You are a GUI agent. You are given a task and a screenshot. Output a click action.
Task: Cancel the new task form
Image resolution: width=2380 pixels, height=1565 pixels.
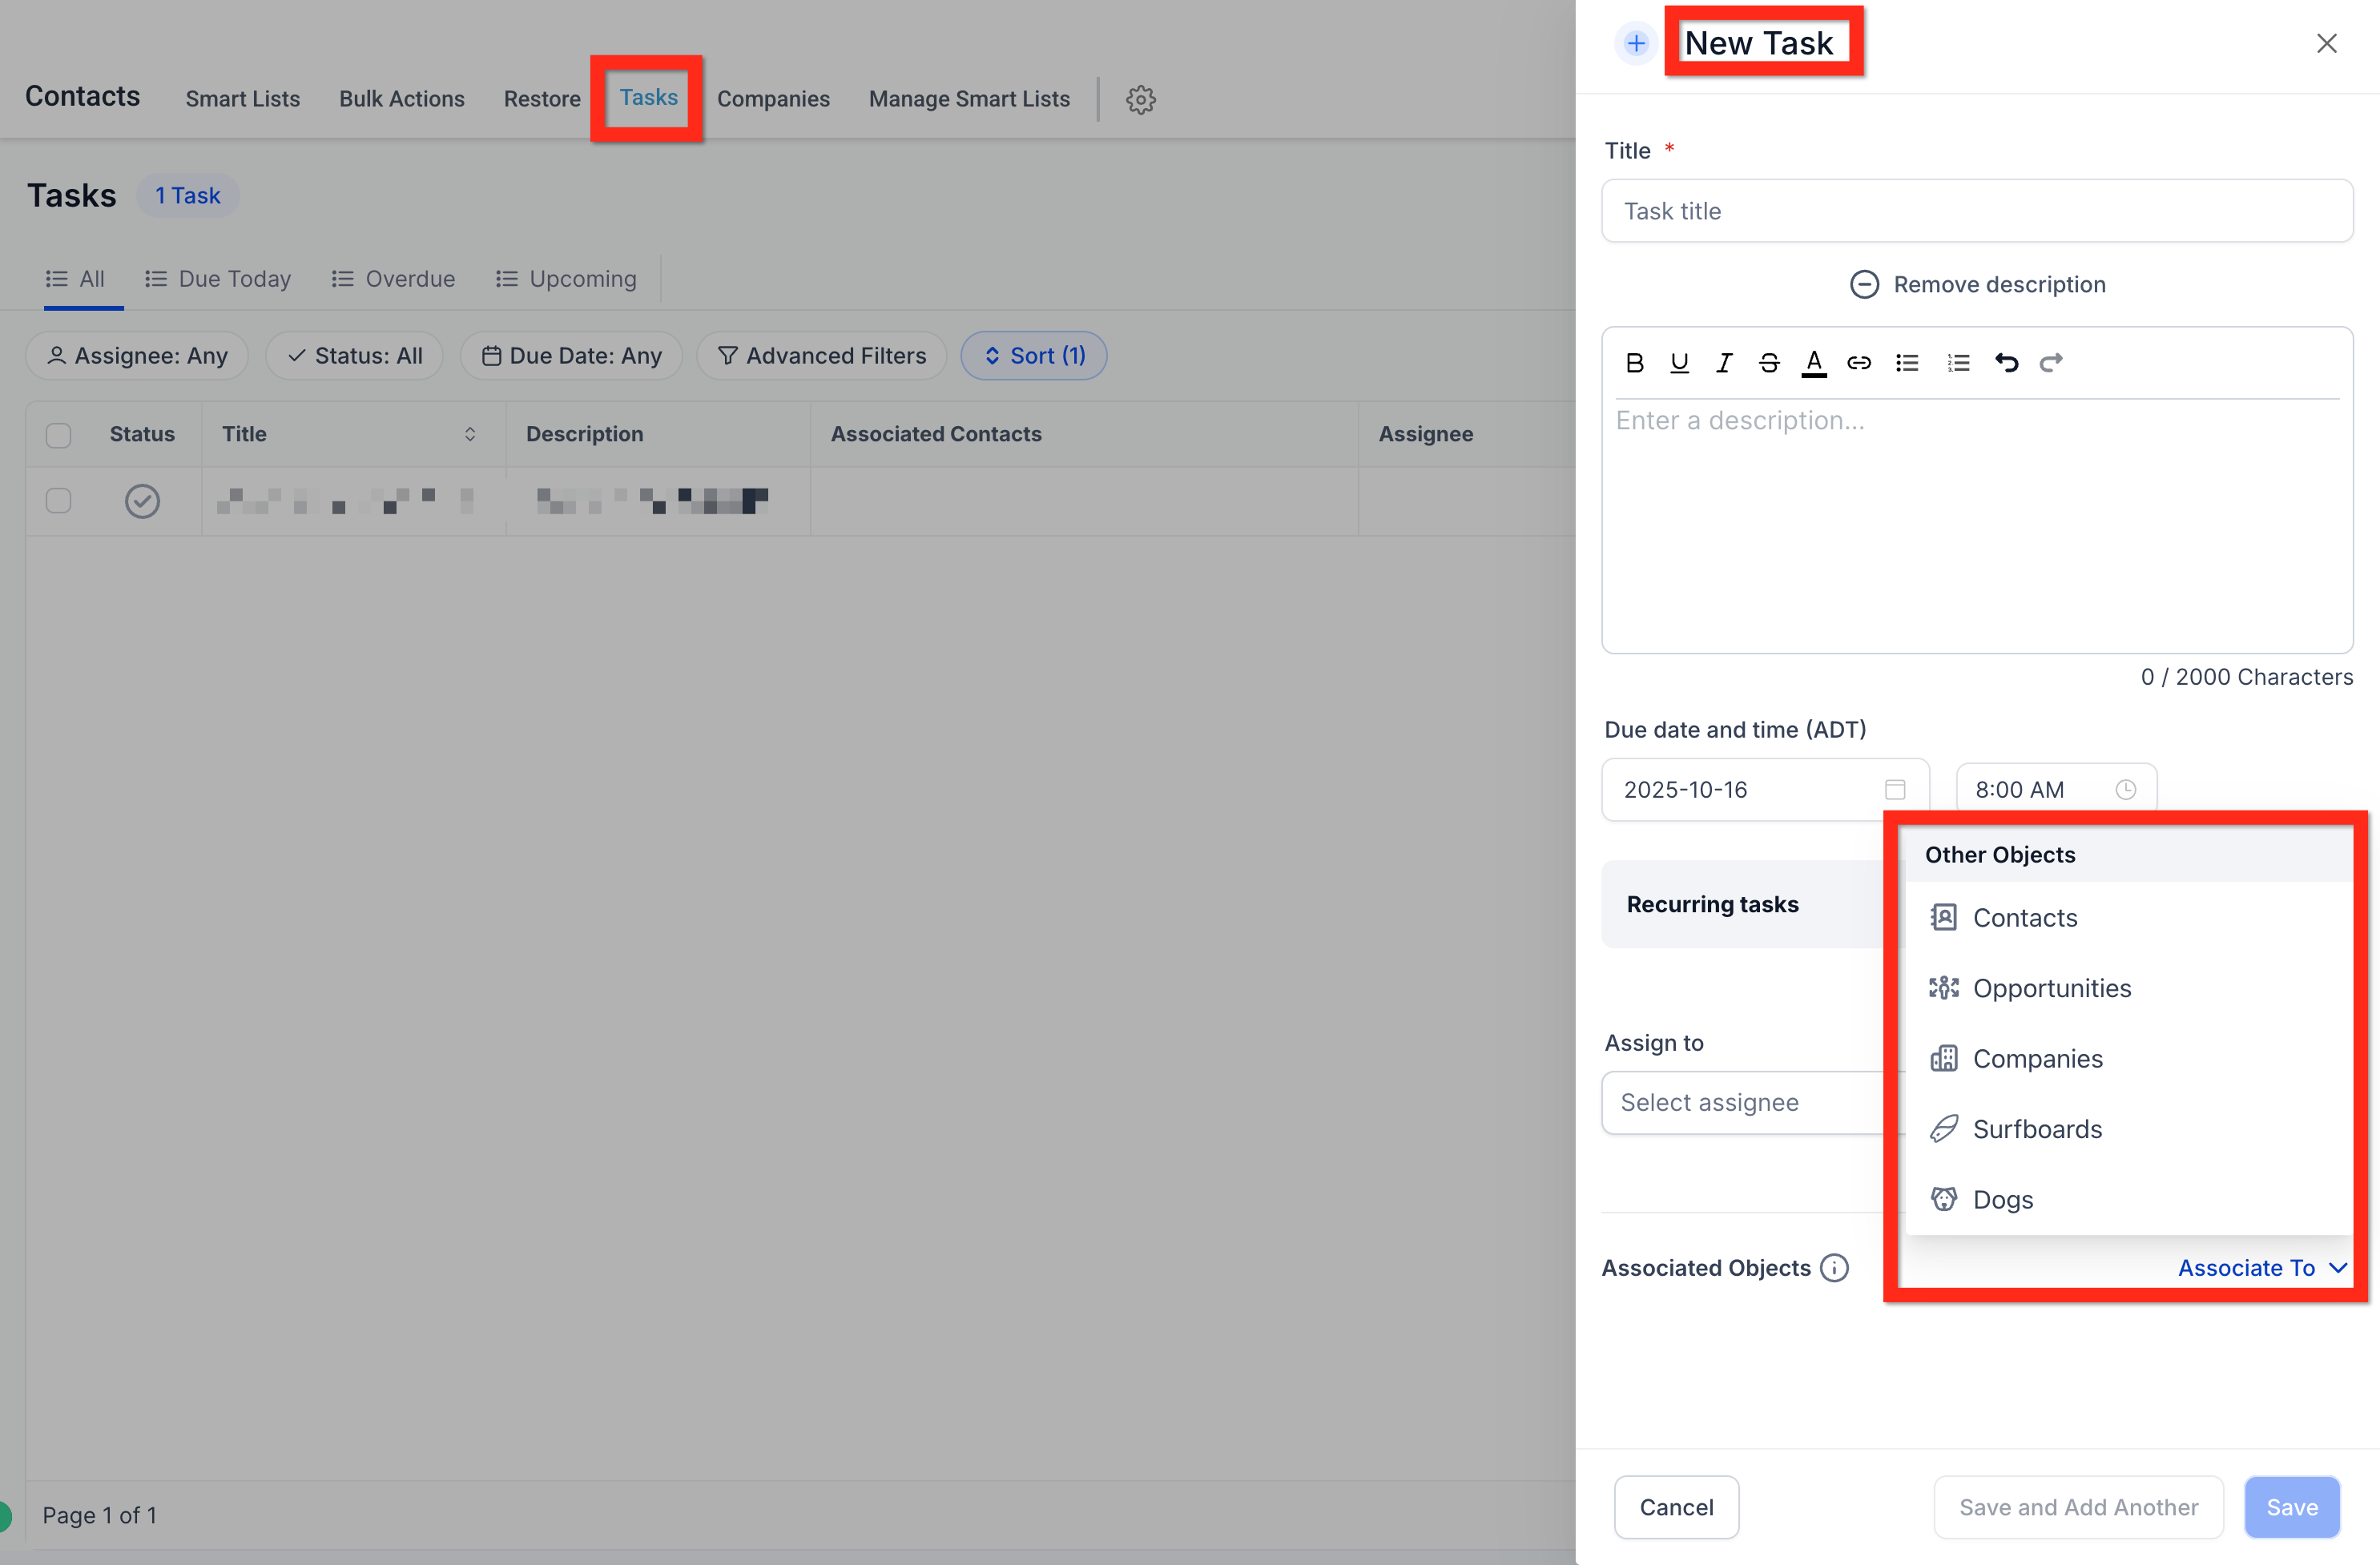point(1676,1507)
